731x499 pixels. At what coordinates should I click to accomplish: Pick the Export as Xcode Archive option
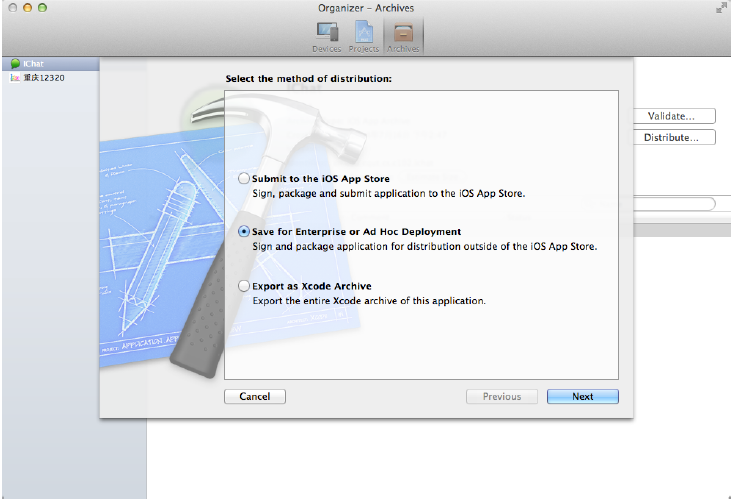pos(245,285)
